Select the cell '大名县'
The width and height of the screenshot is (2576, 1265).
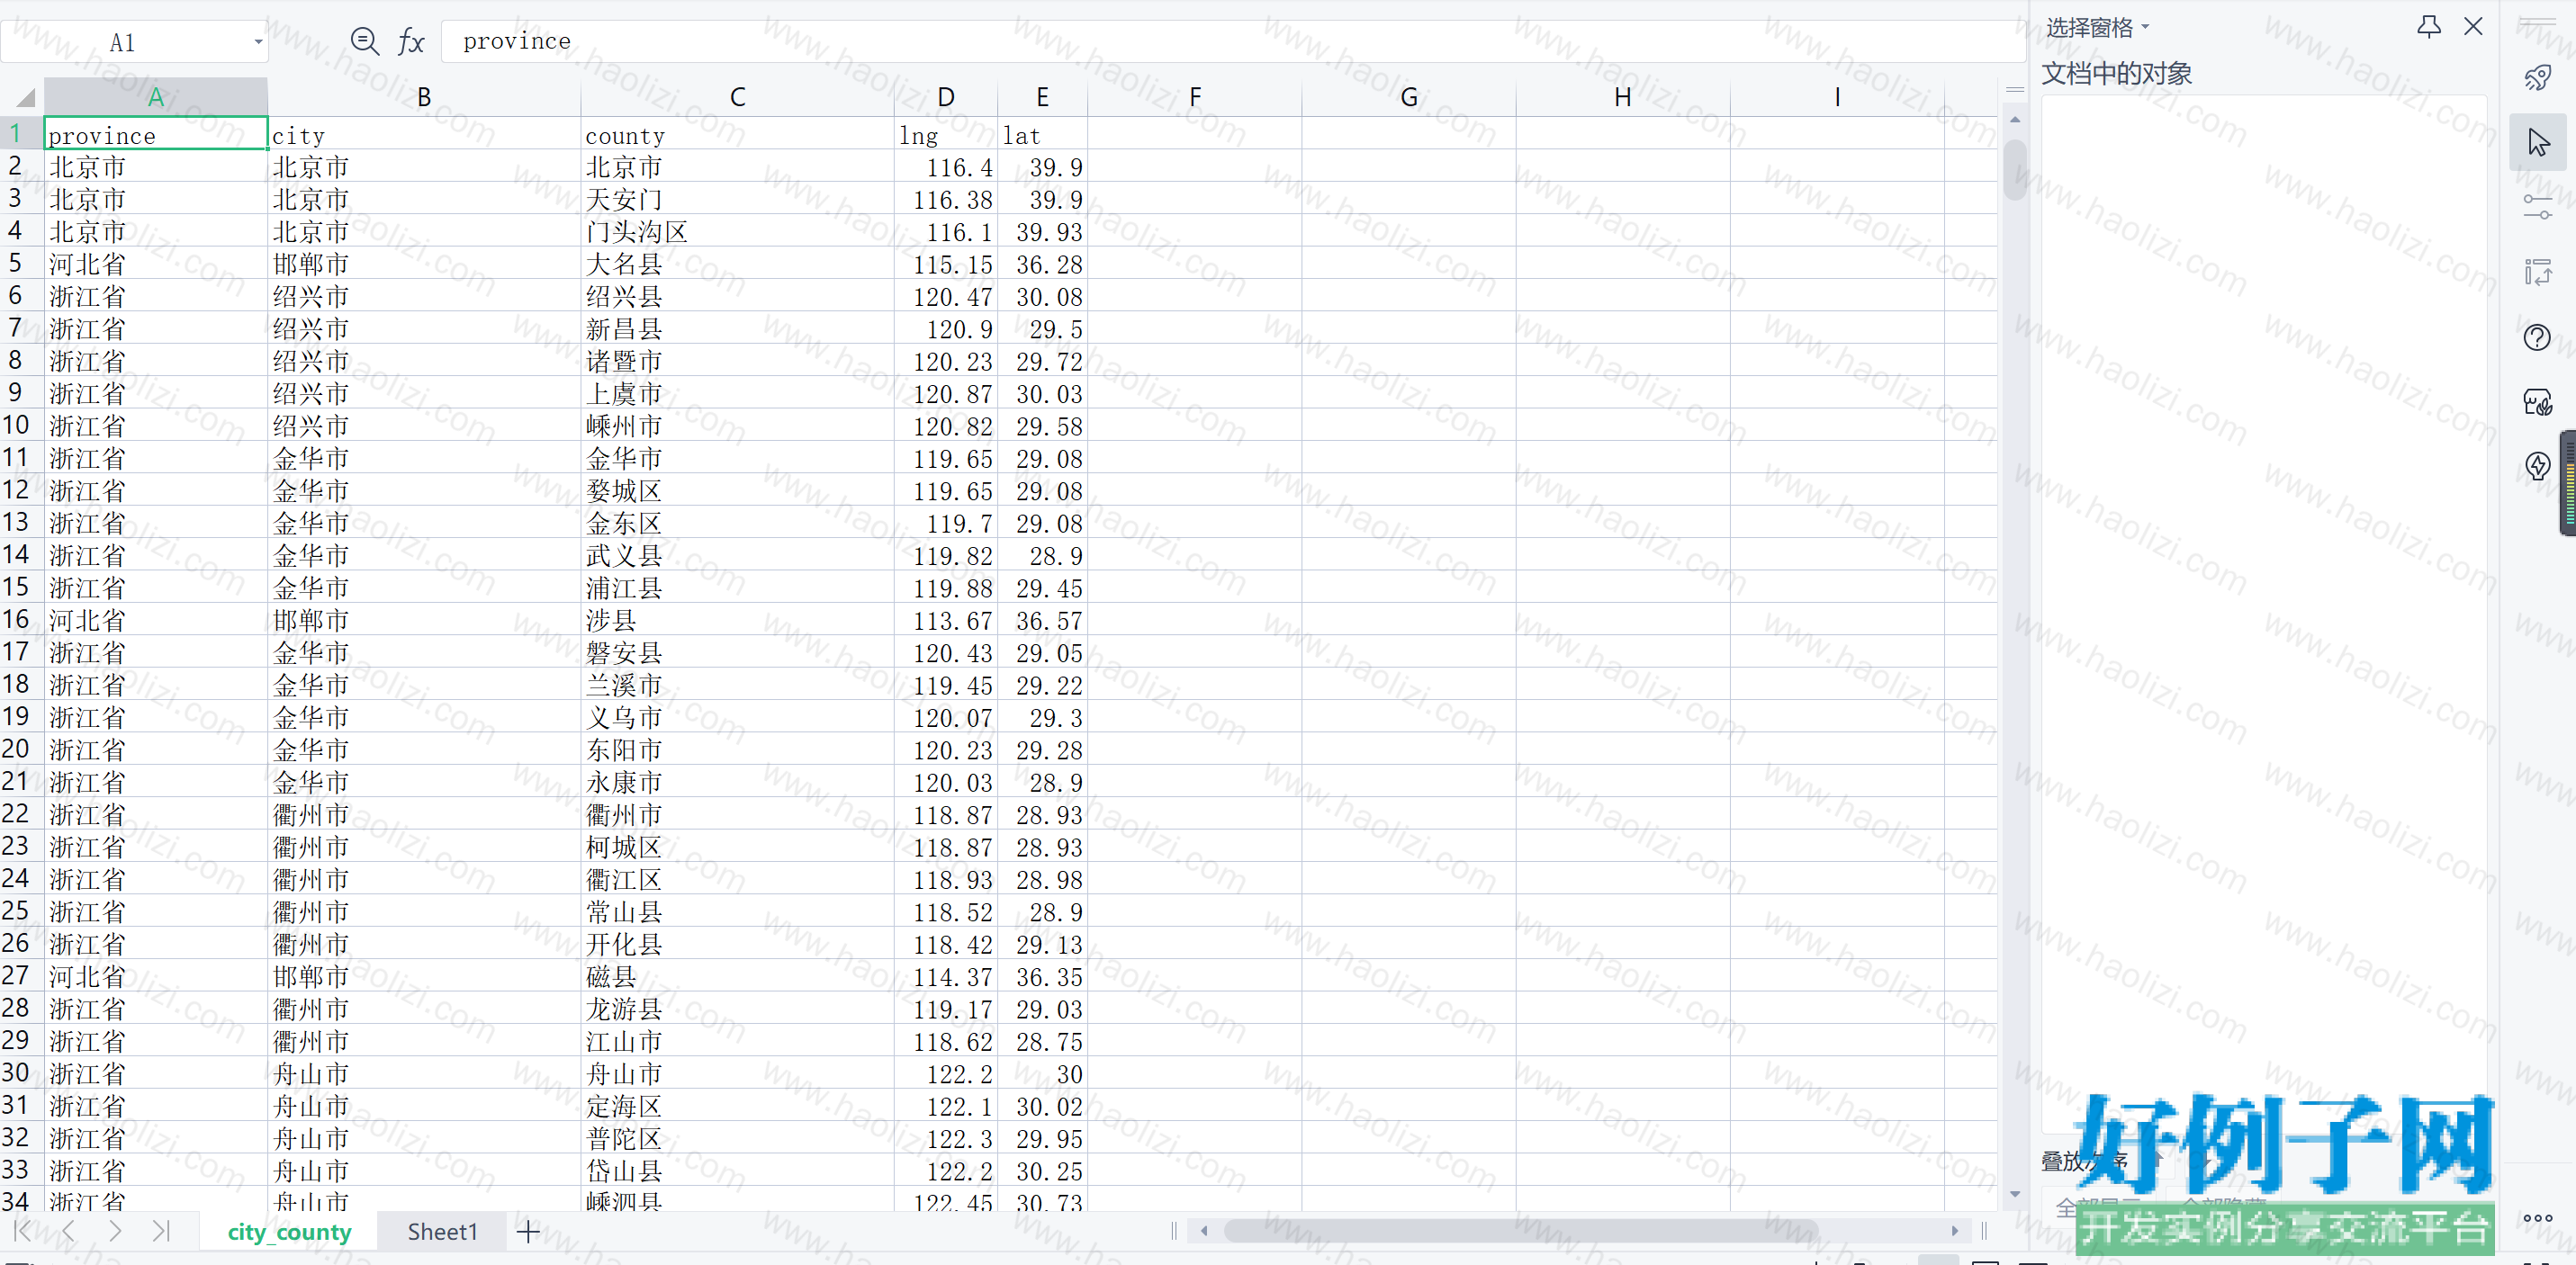pyautogui.click(x=738, y=264)
